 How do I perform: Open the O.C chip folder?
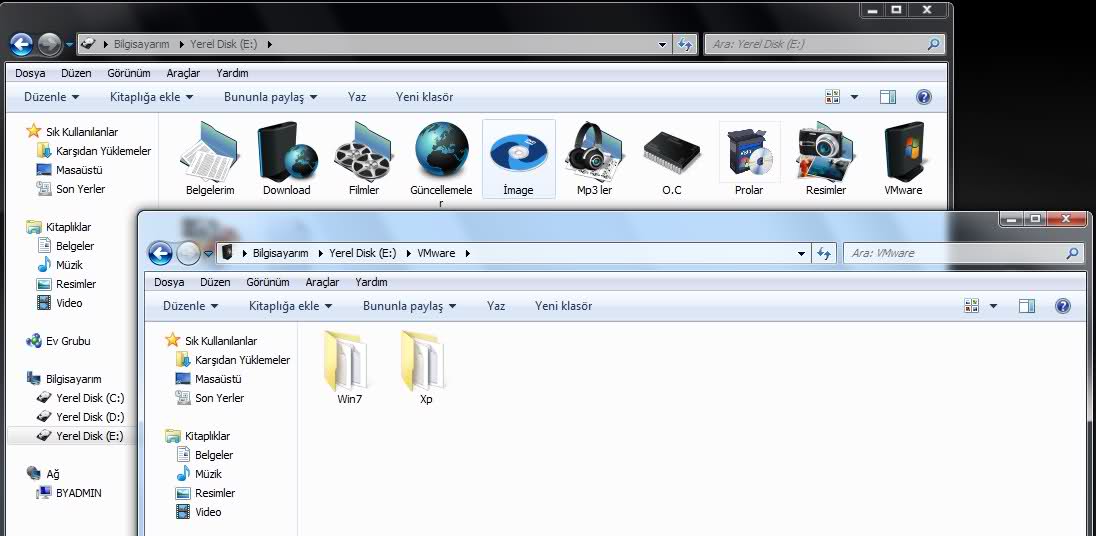click(x=672, y=153)
